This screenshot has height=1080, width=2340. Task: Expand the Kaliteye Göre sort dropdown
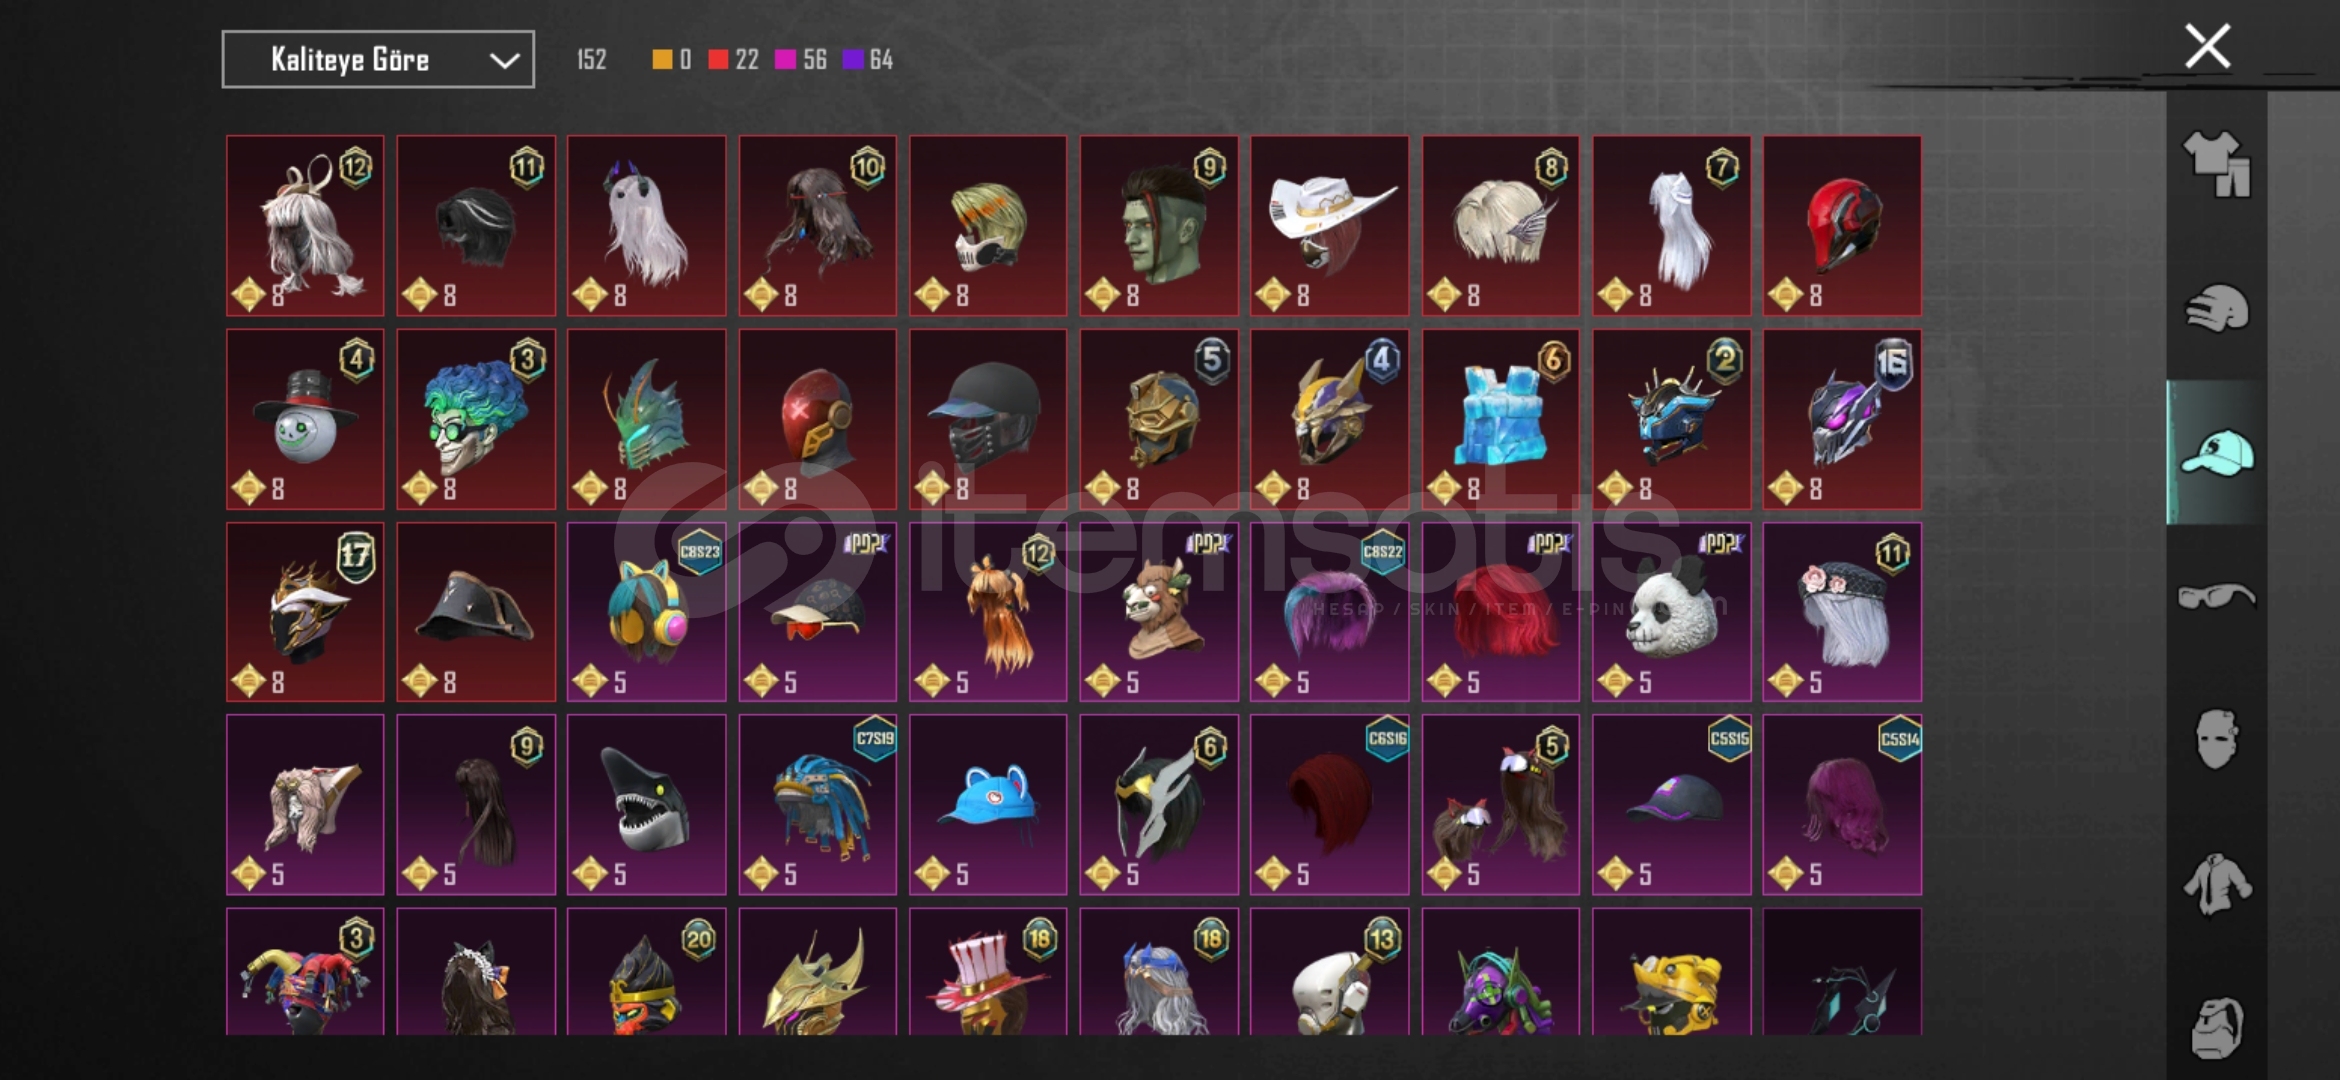(378, 60)
